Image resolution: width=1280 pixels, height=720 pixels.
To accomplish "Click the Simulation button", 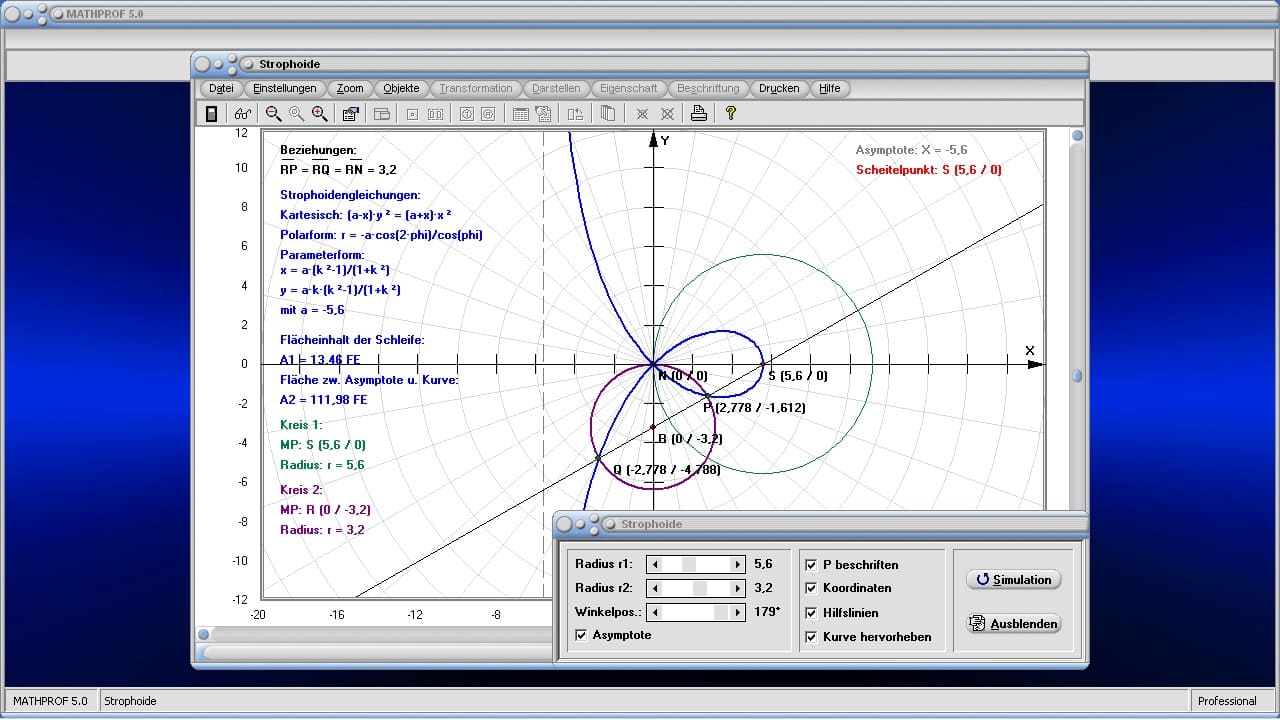I will [x=1014, y=580].
